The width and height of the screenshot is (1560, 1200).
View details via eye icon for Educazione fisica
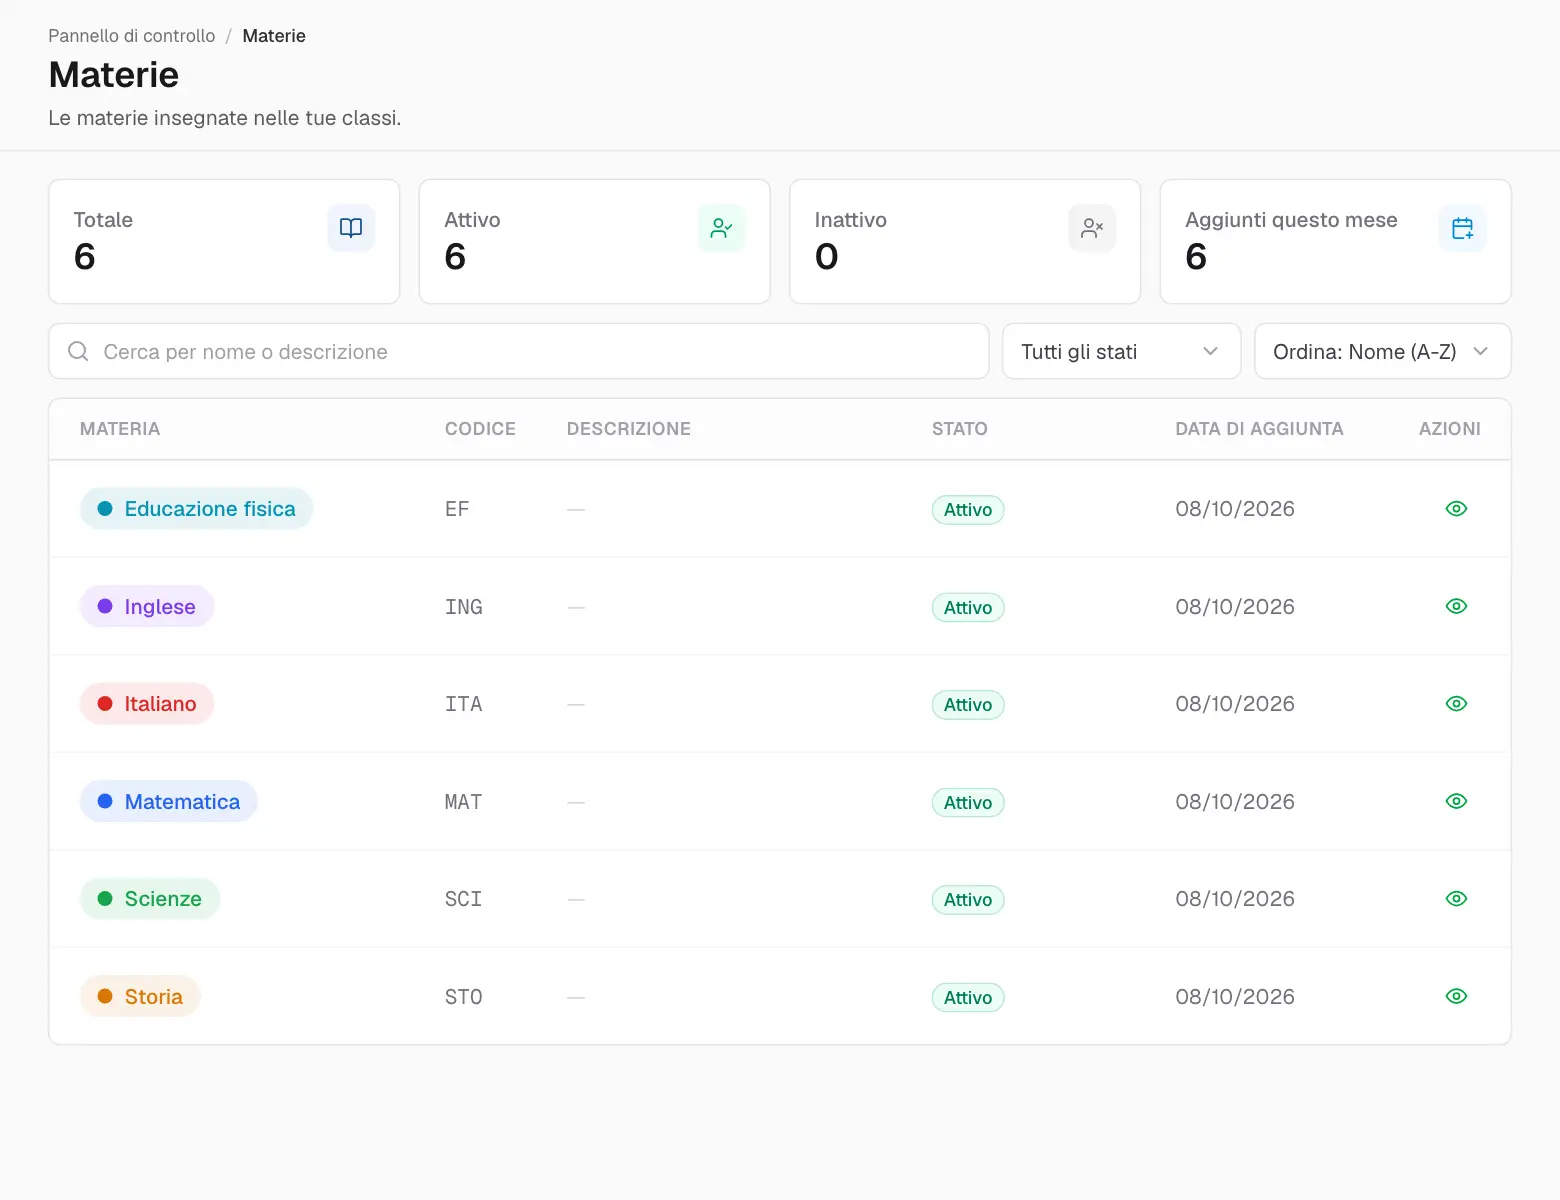click(x=1456, y=509)
